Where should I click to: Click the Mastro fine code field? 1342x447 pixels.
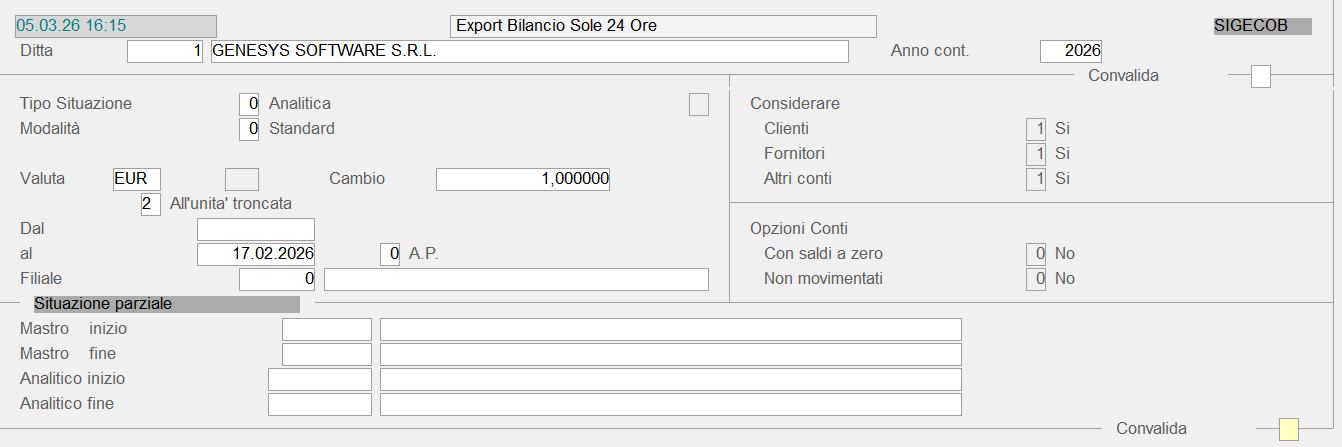(x=326, y=354)
